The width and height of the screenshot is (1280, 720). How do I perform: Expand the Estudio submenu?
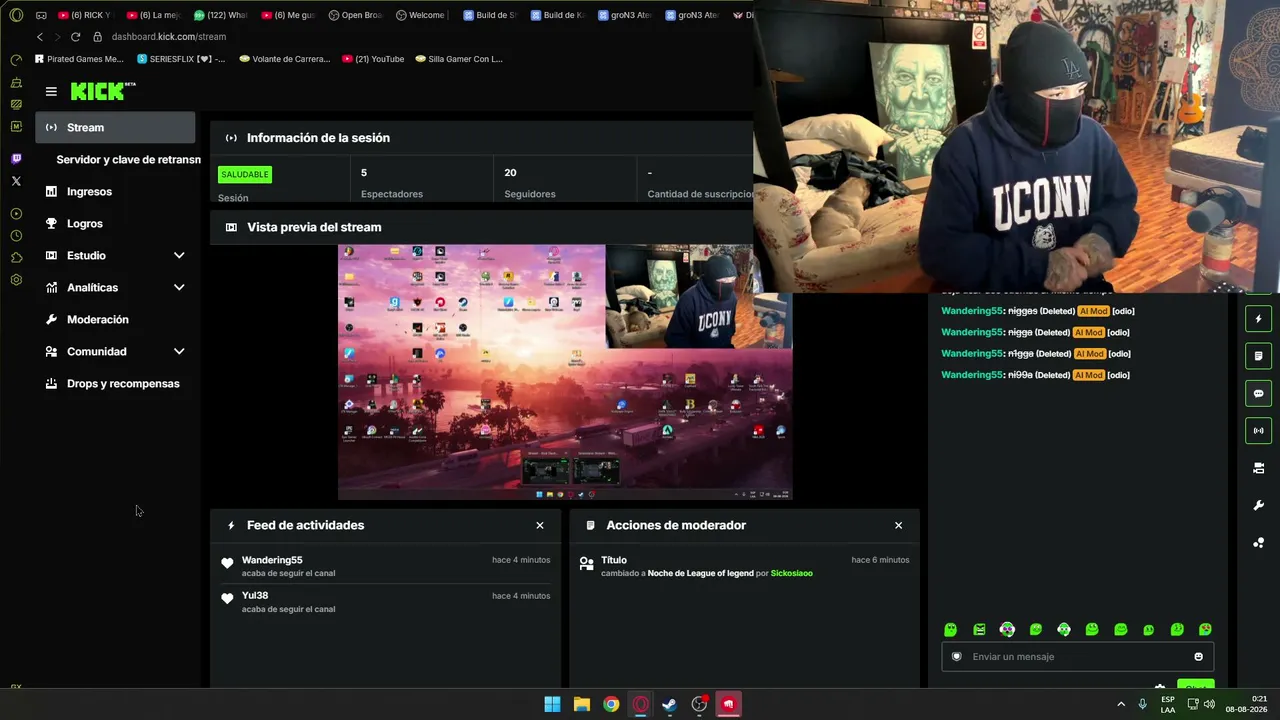click(179, 256)
